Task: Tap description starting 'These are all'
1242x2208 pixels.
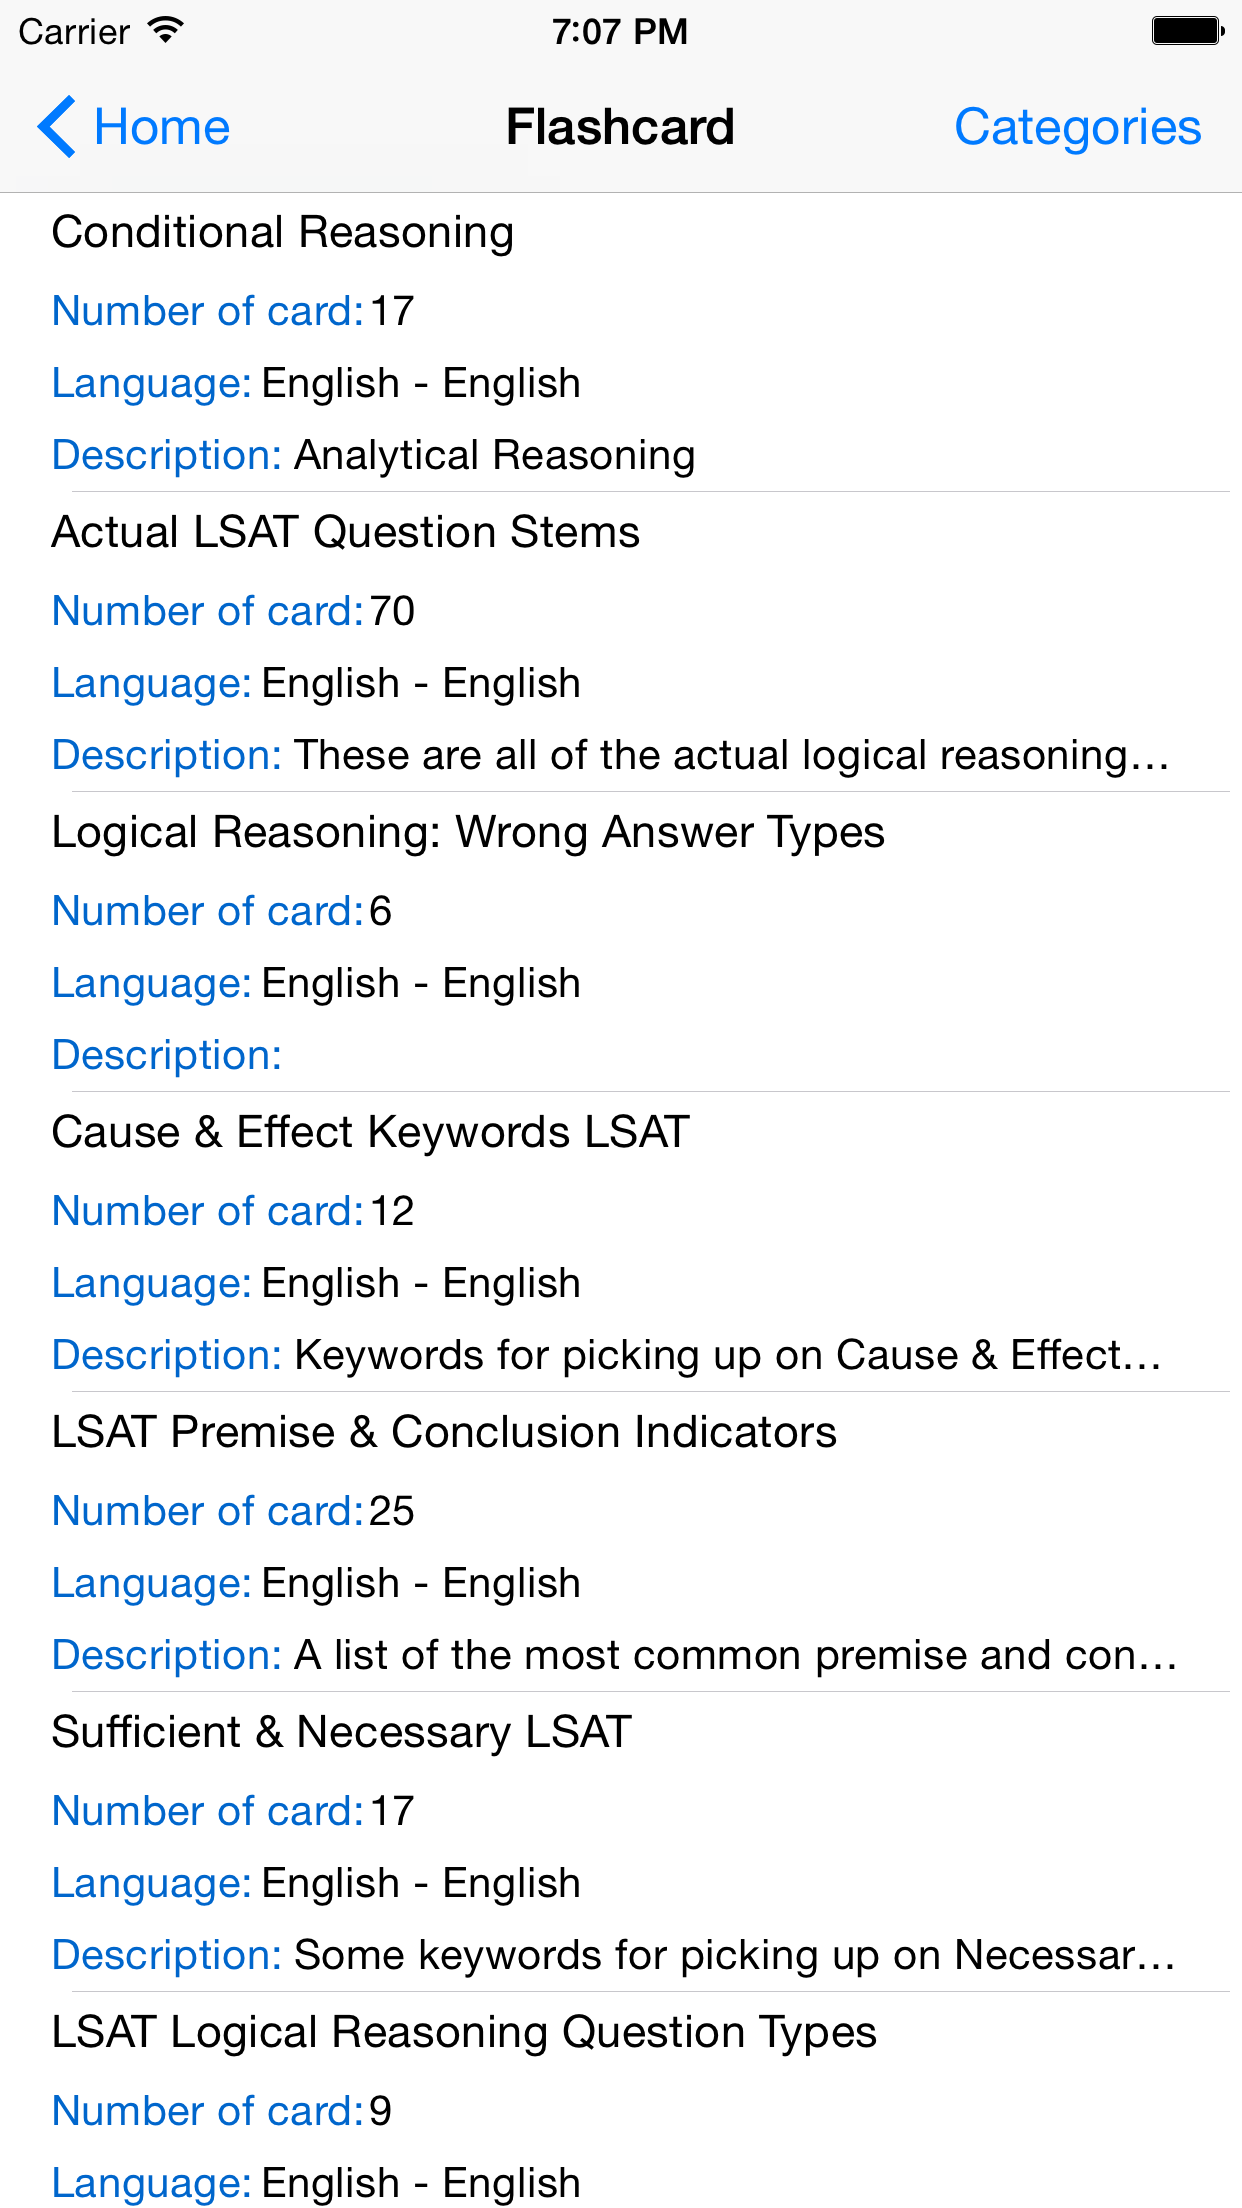Action: click(730, 755)
